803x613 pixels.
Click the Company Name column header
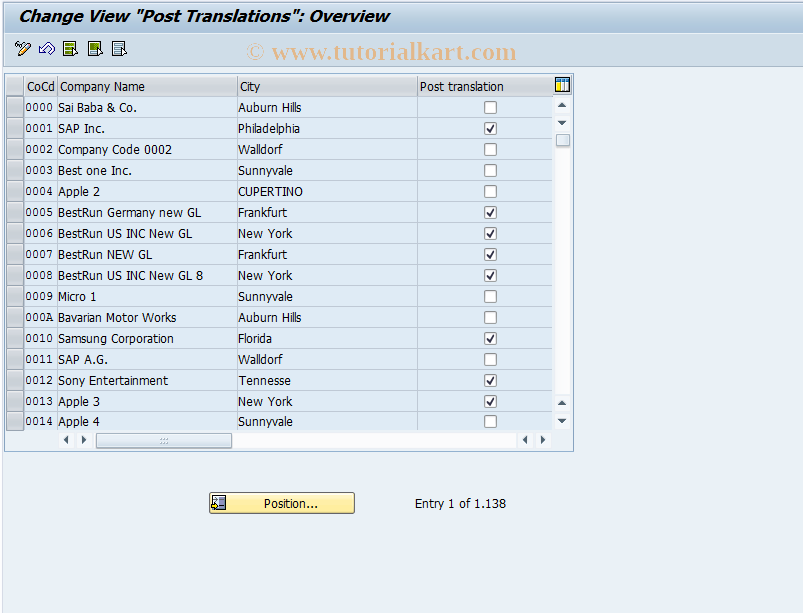(x=147, y=87)
